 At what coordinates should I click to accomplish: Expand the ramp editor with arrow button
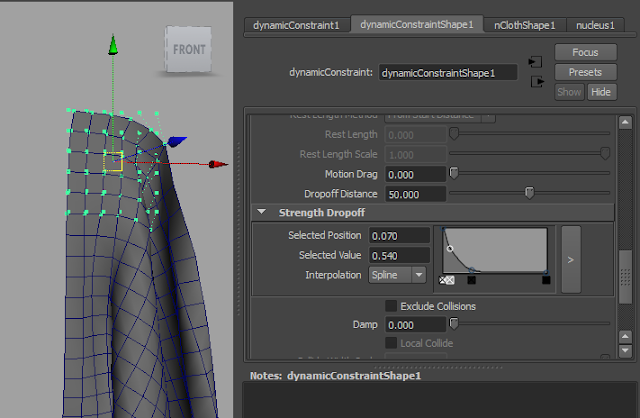[571, 260]
